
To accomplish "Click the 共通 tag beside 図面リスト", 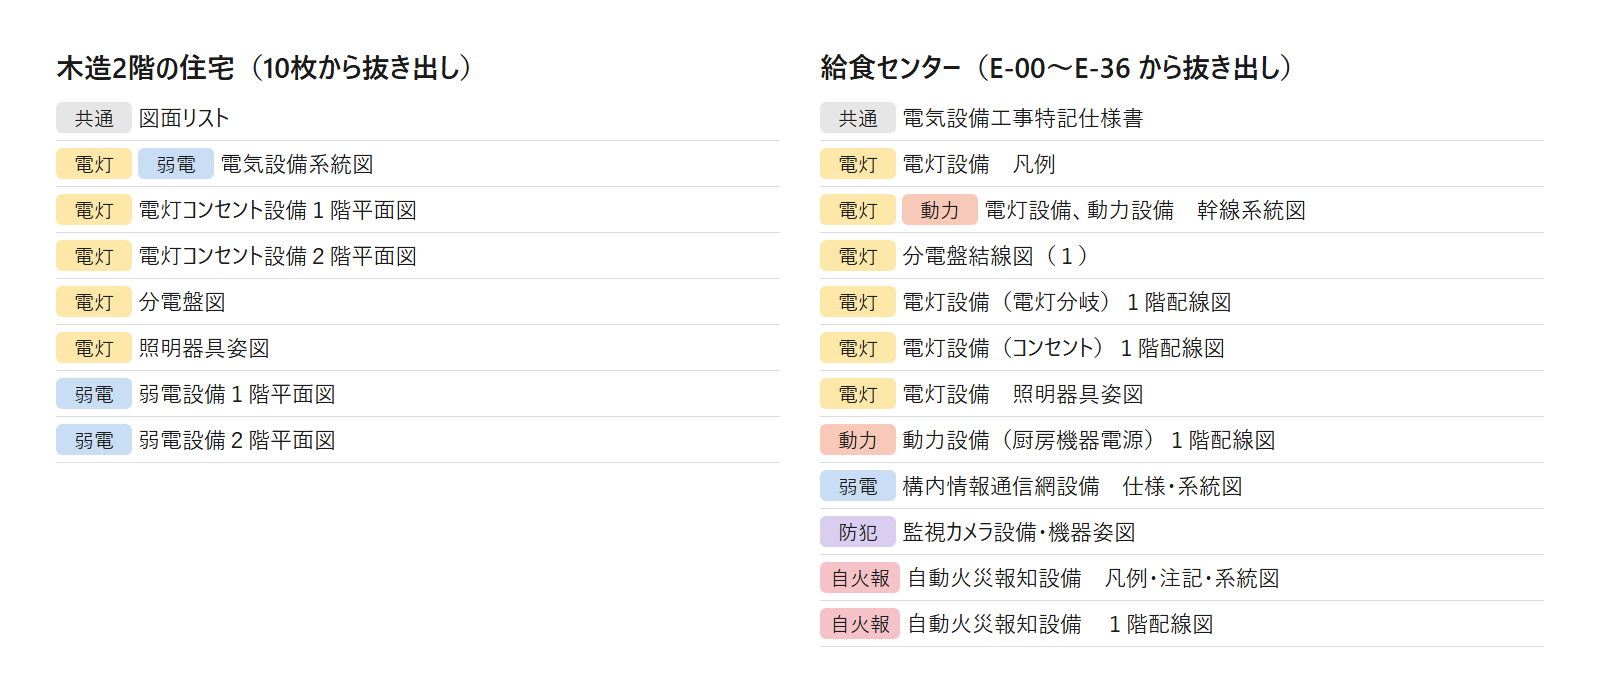I will click(94, 118).
